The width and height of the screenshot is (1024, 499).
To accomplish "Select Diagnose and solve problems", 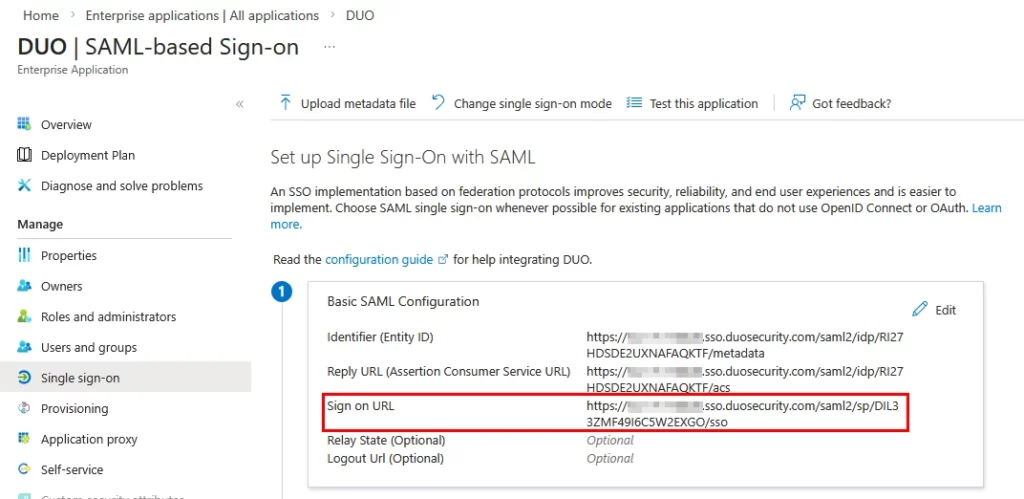I will 122,185.
